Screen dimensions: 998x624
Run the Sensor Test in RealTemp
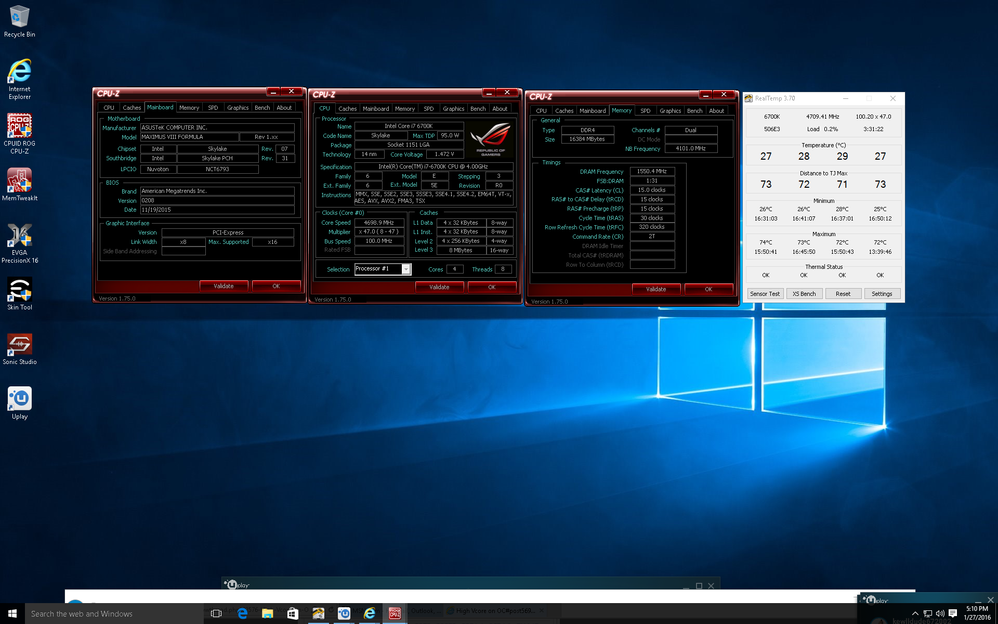(765, 294)
